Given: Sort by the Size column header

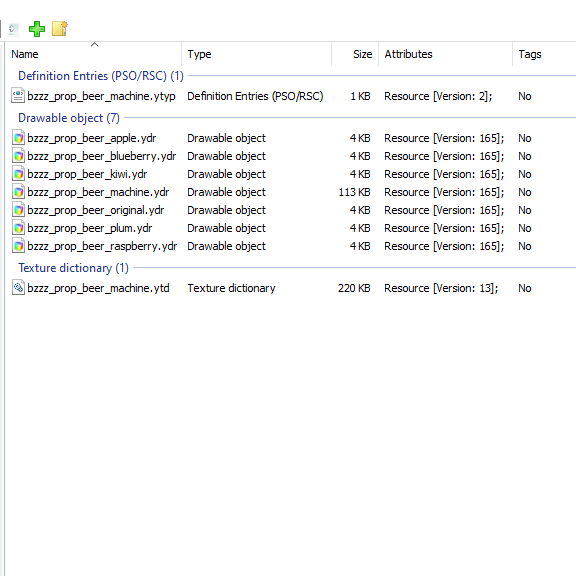Looking at the screenshot, I should 355,54.
